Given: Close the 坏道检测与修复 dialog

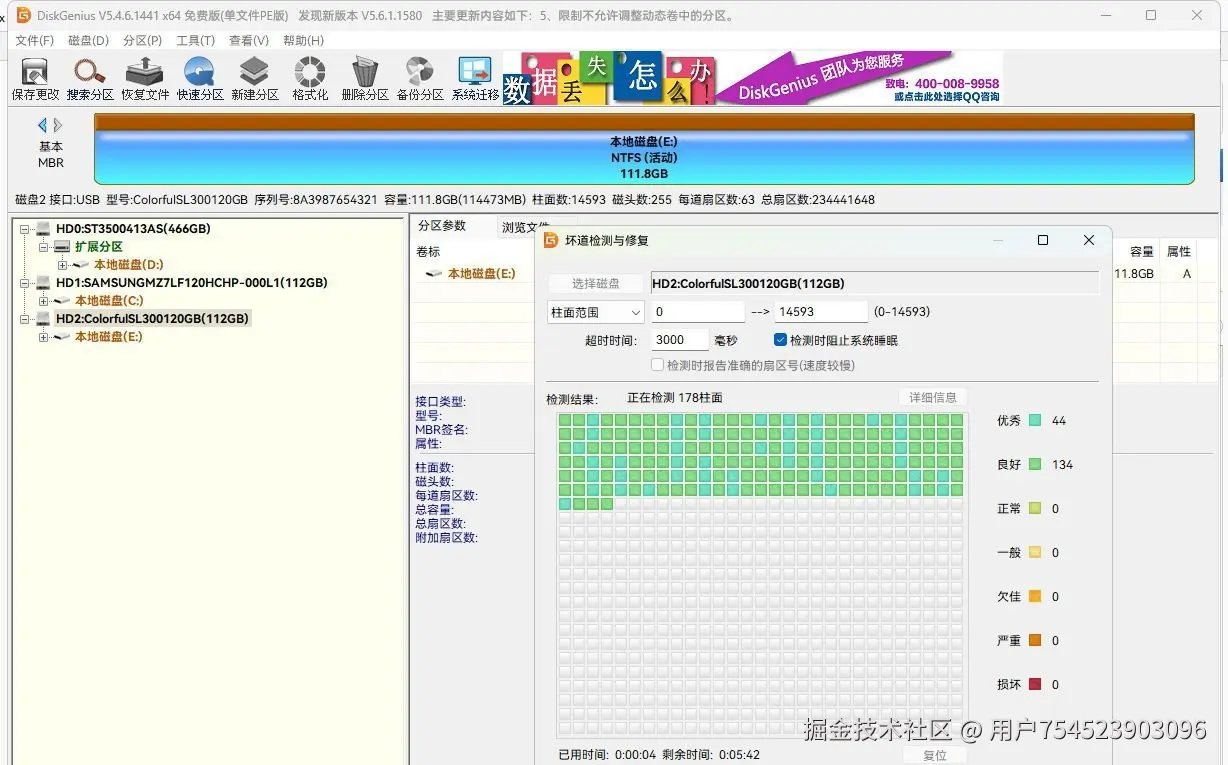Looking at the screenshot, I should [x=1089, y=240].
